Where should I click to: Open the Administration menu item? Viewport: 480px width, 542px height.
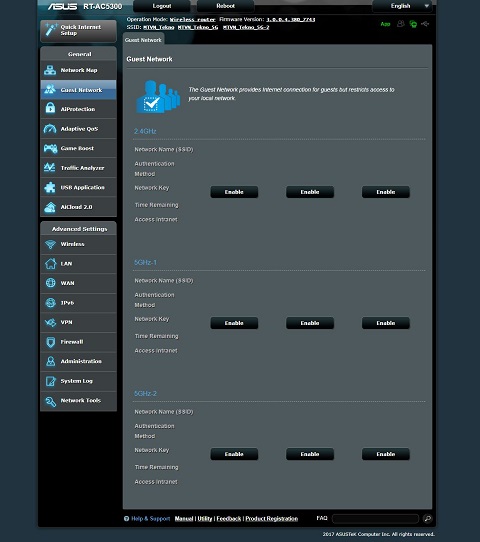click(x=78, y=361)
